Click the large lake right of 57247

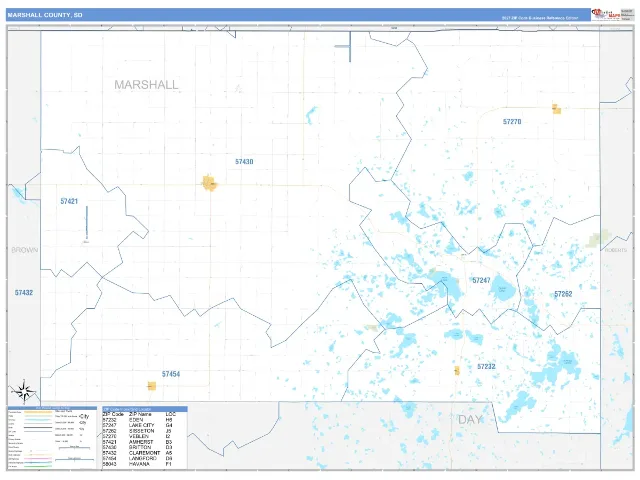pyautogui.click(x=502, y=290)
